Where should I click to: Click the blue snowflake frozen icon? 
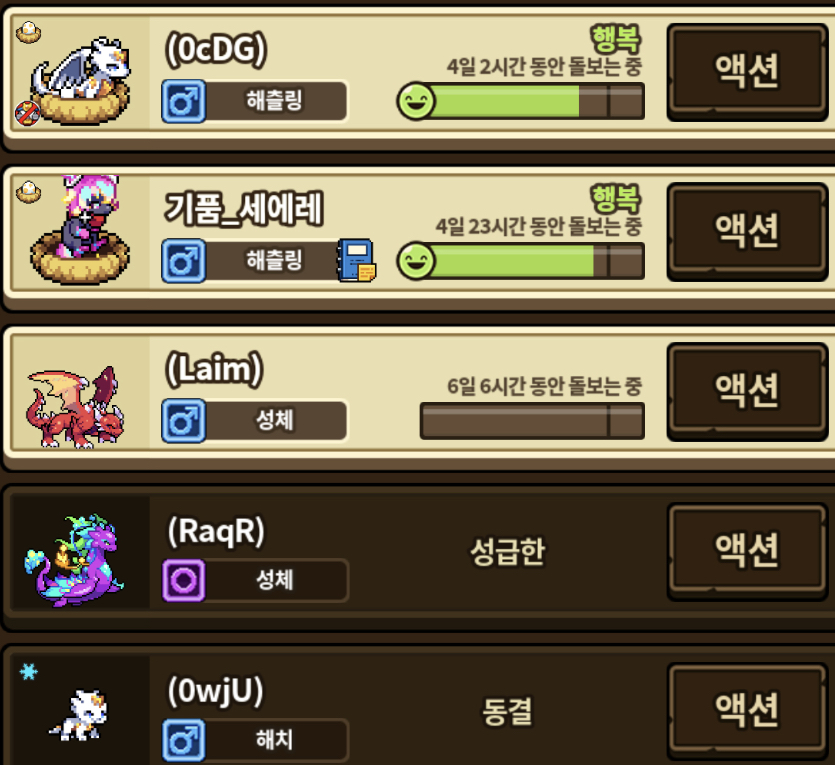tap(29, 672)
